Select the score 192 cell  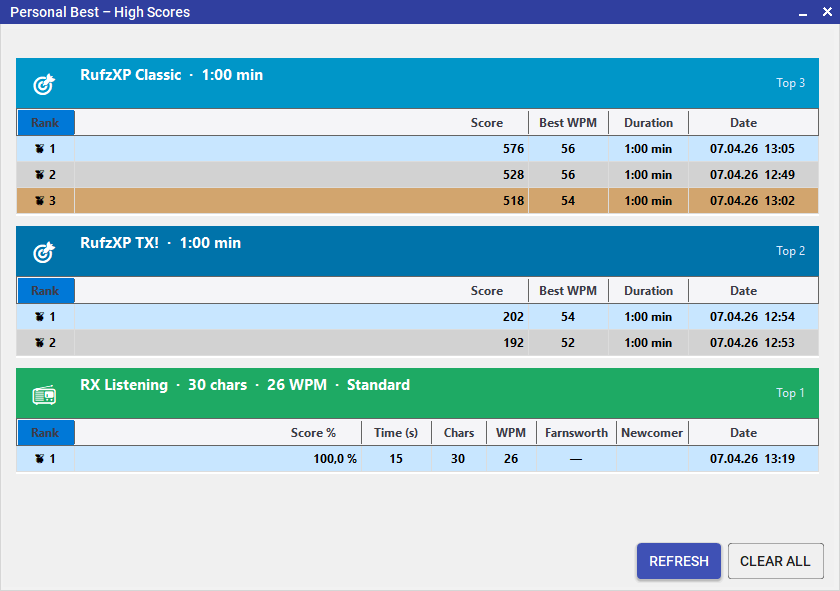pyautogui.click(x=302, y=343)
